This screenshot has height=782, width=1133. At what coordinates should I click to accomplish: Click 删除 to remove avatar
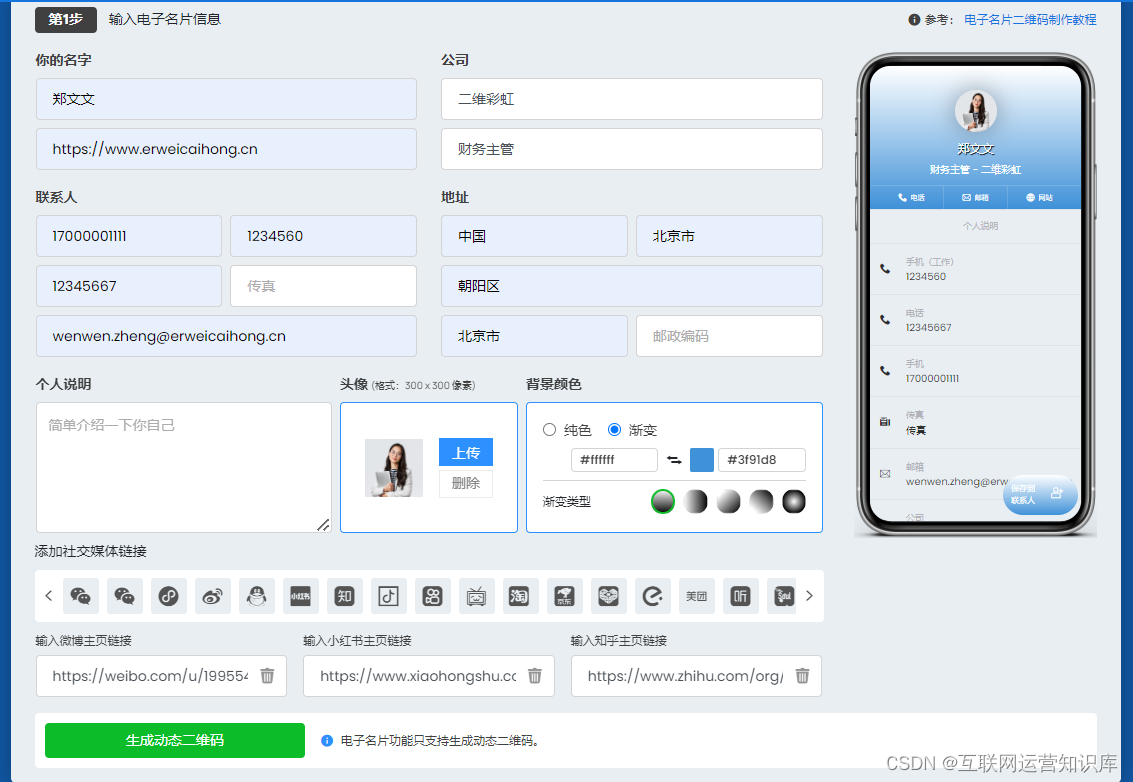[466, 484]
